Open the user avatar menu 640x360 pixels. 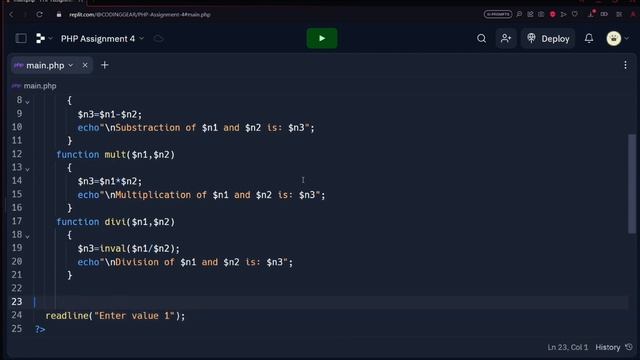[613, 38]
